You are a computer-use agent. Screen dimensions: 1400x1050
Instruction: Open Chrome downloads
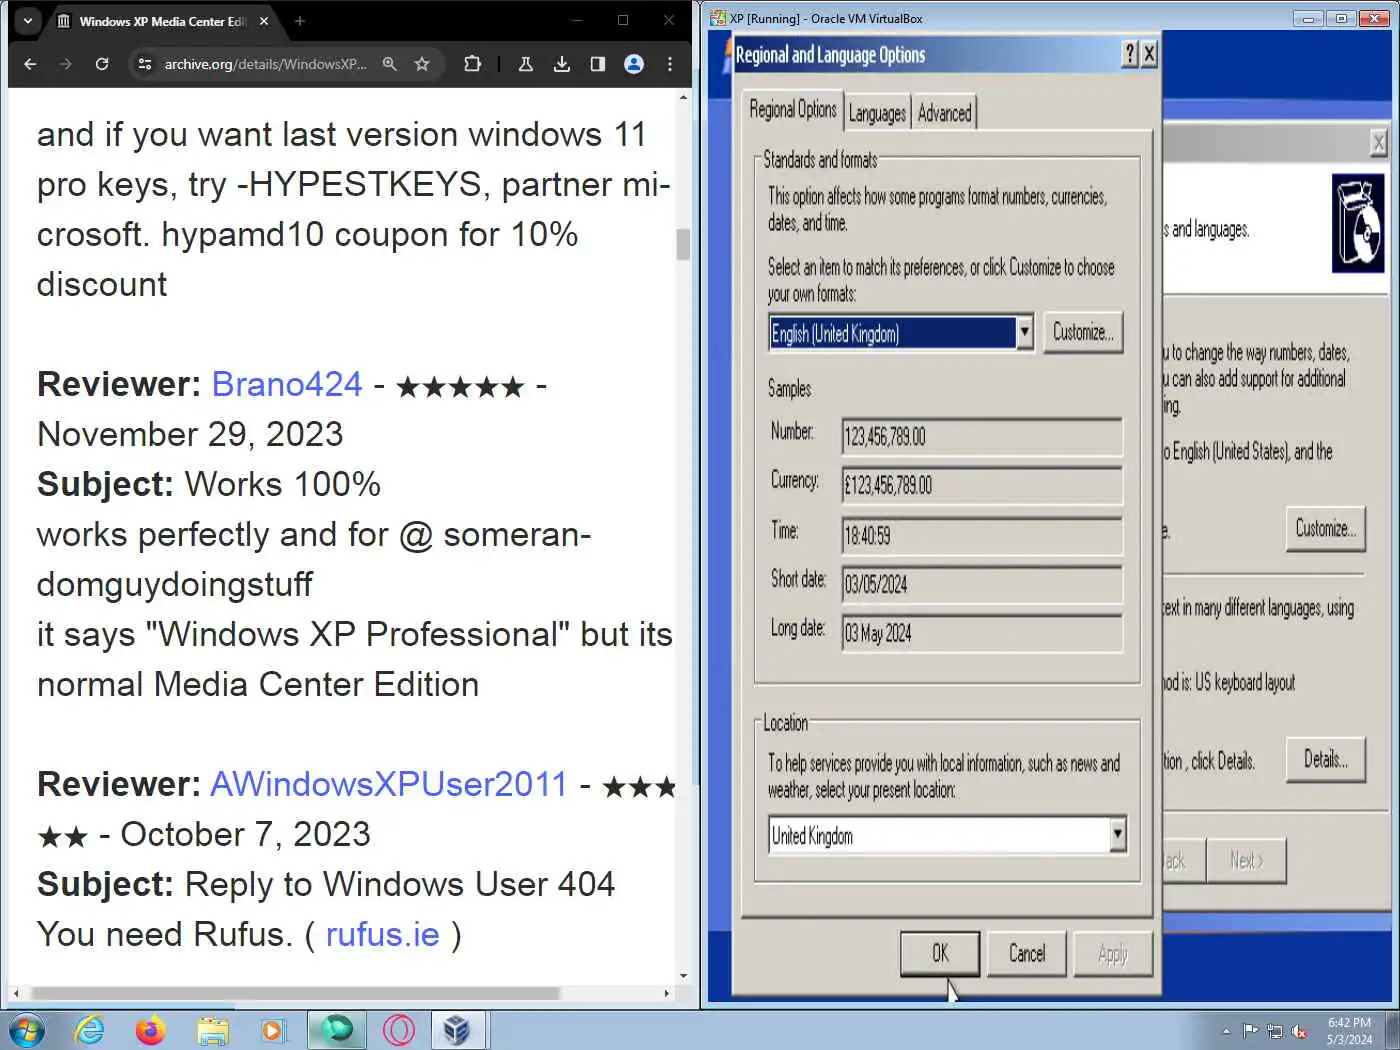562,64
